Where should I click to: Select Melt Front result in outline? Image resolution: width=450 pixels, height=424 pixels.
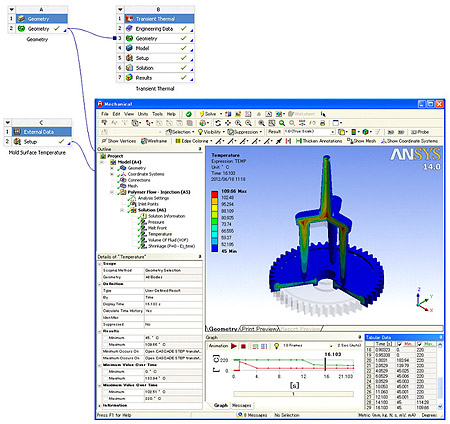(x=157, y=228)
